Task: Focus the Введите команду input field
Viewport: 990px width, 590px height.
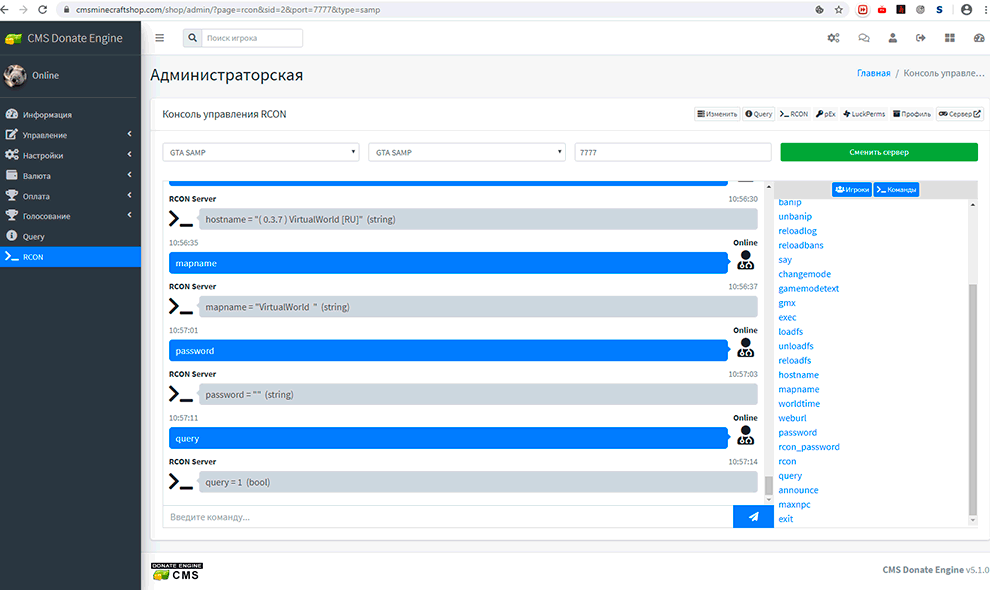Action: click(x=447, y=517)
